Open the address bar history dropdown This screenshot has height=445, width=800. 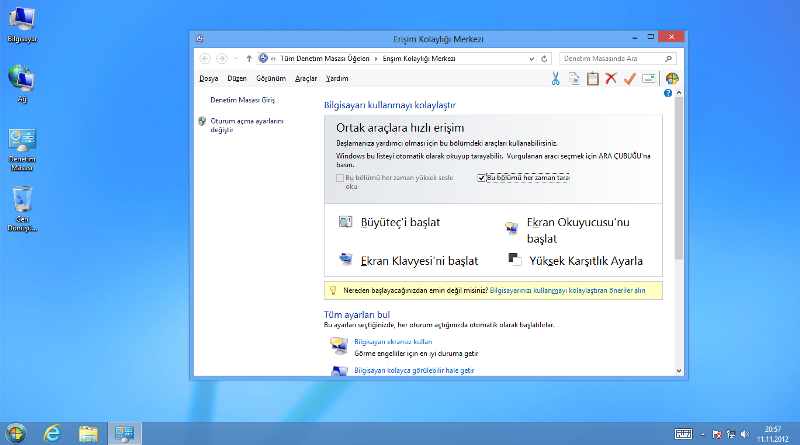[x=532, y=59]
